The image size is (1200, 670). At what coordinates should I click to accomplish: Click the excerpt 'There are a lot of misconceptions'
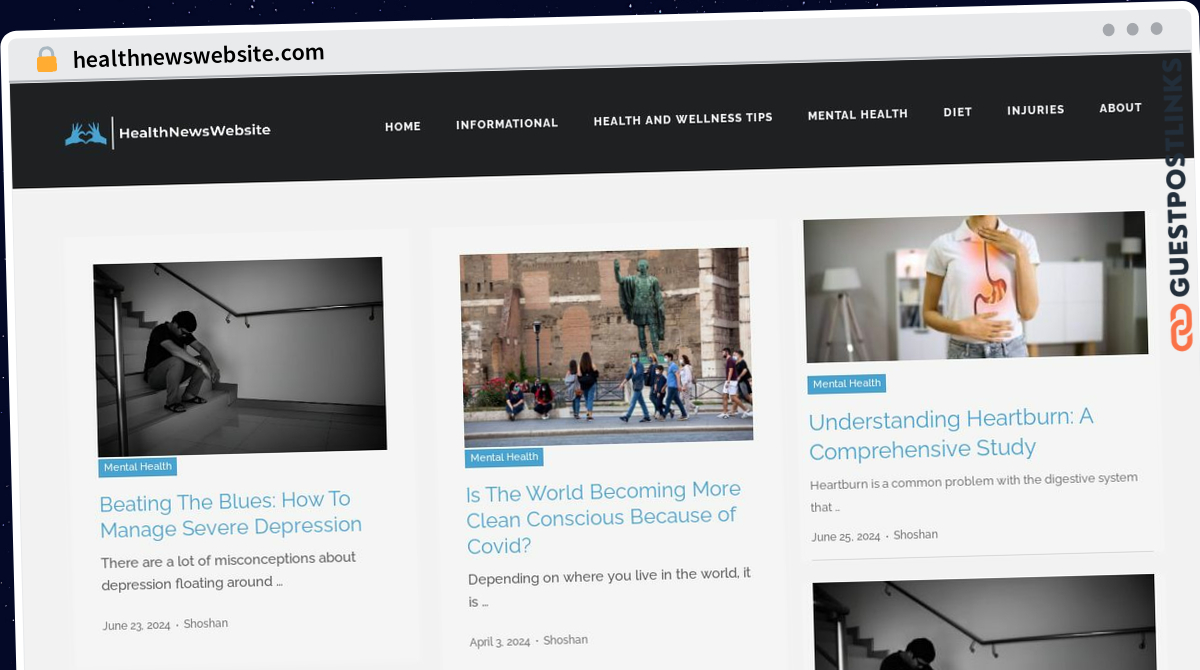229,571
